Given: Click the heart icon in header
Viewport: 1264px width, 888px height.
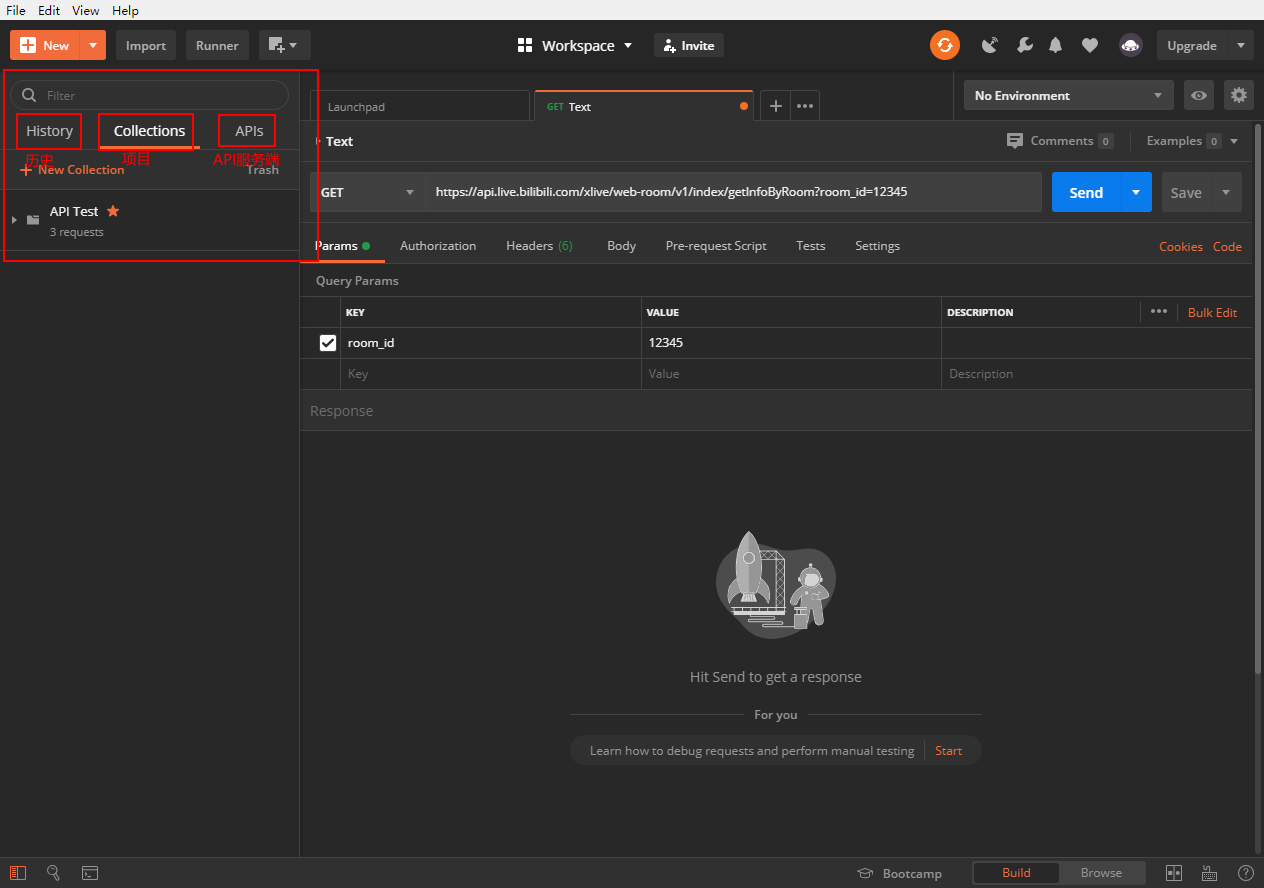Looking at the screenshot, I should [x=1090, y=45].
